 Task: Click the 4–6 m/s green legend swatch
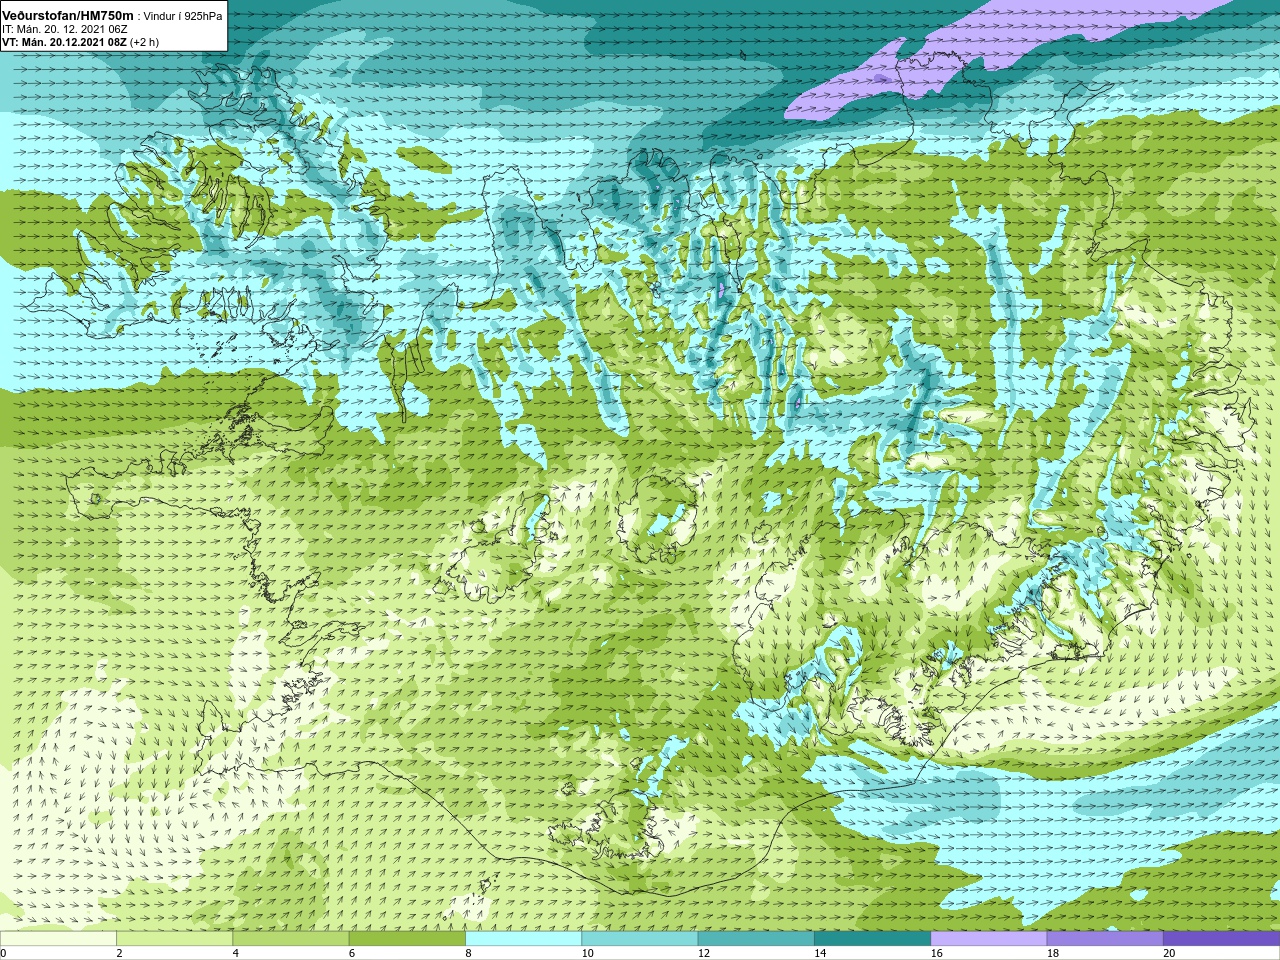[x=291, y=939]
